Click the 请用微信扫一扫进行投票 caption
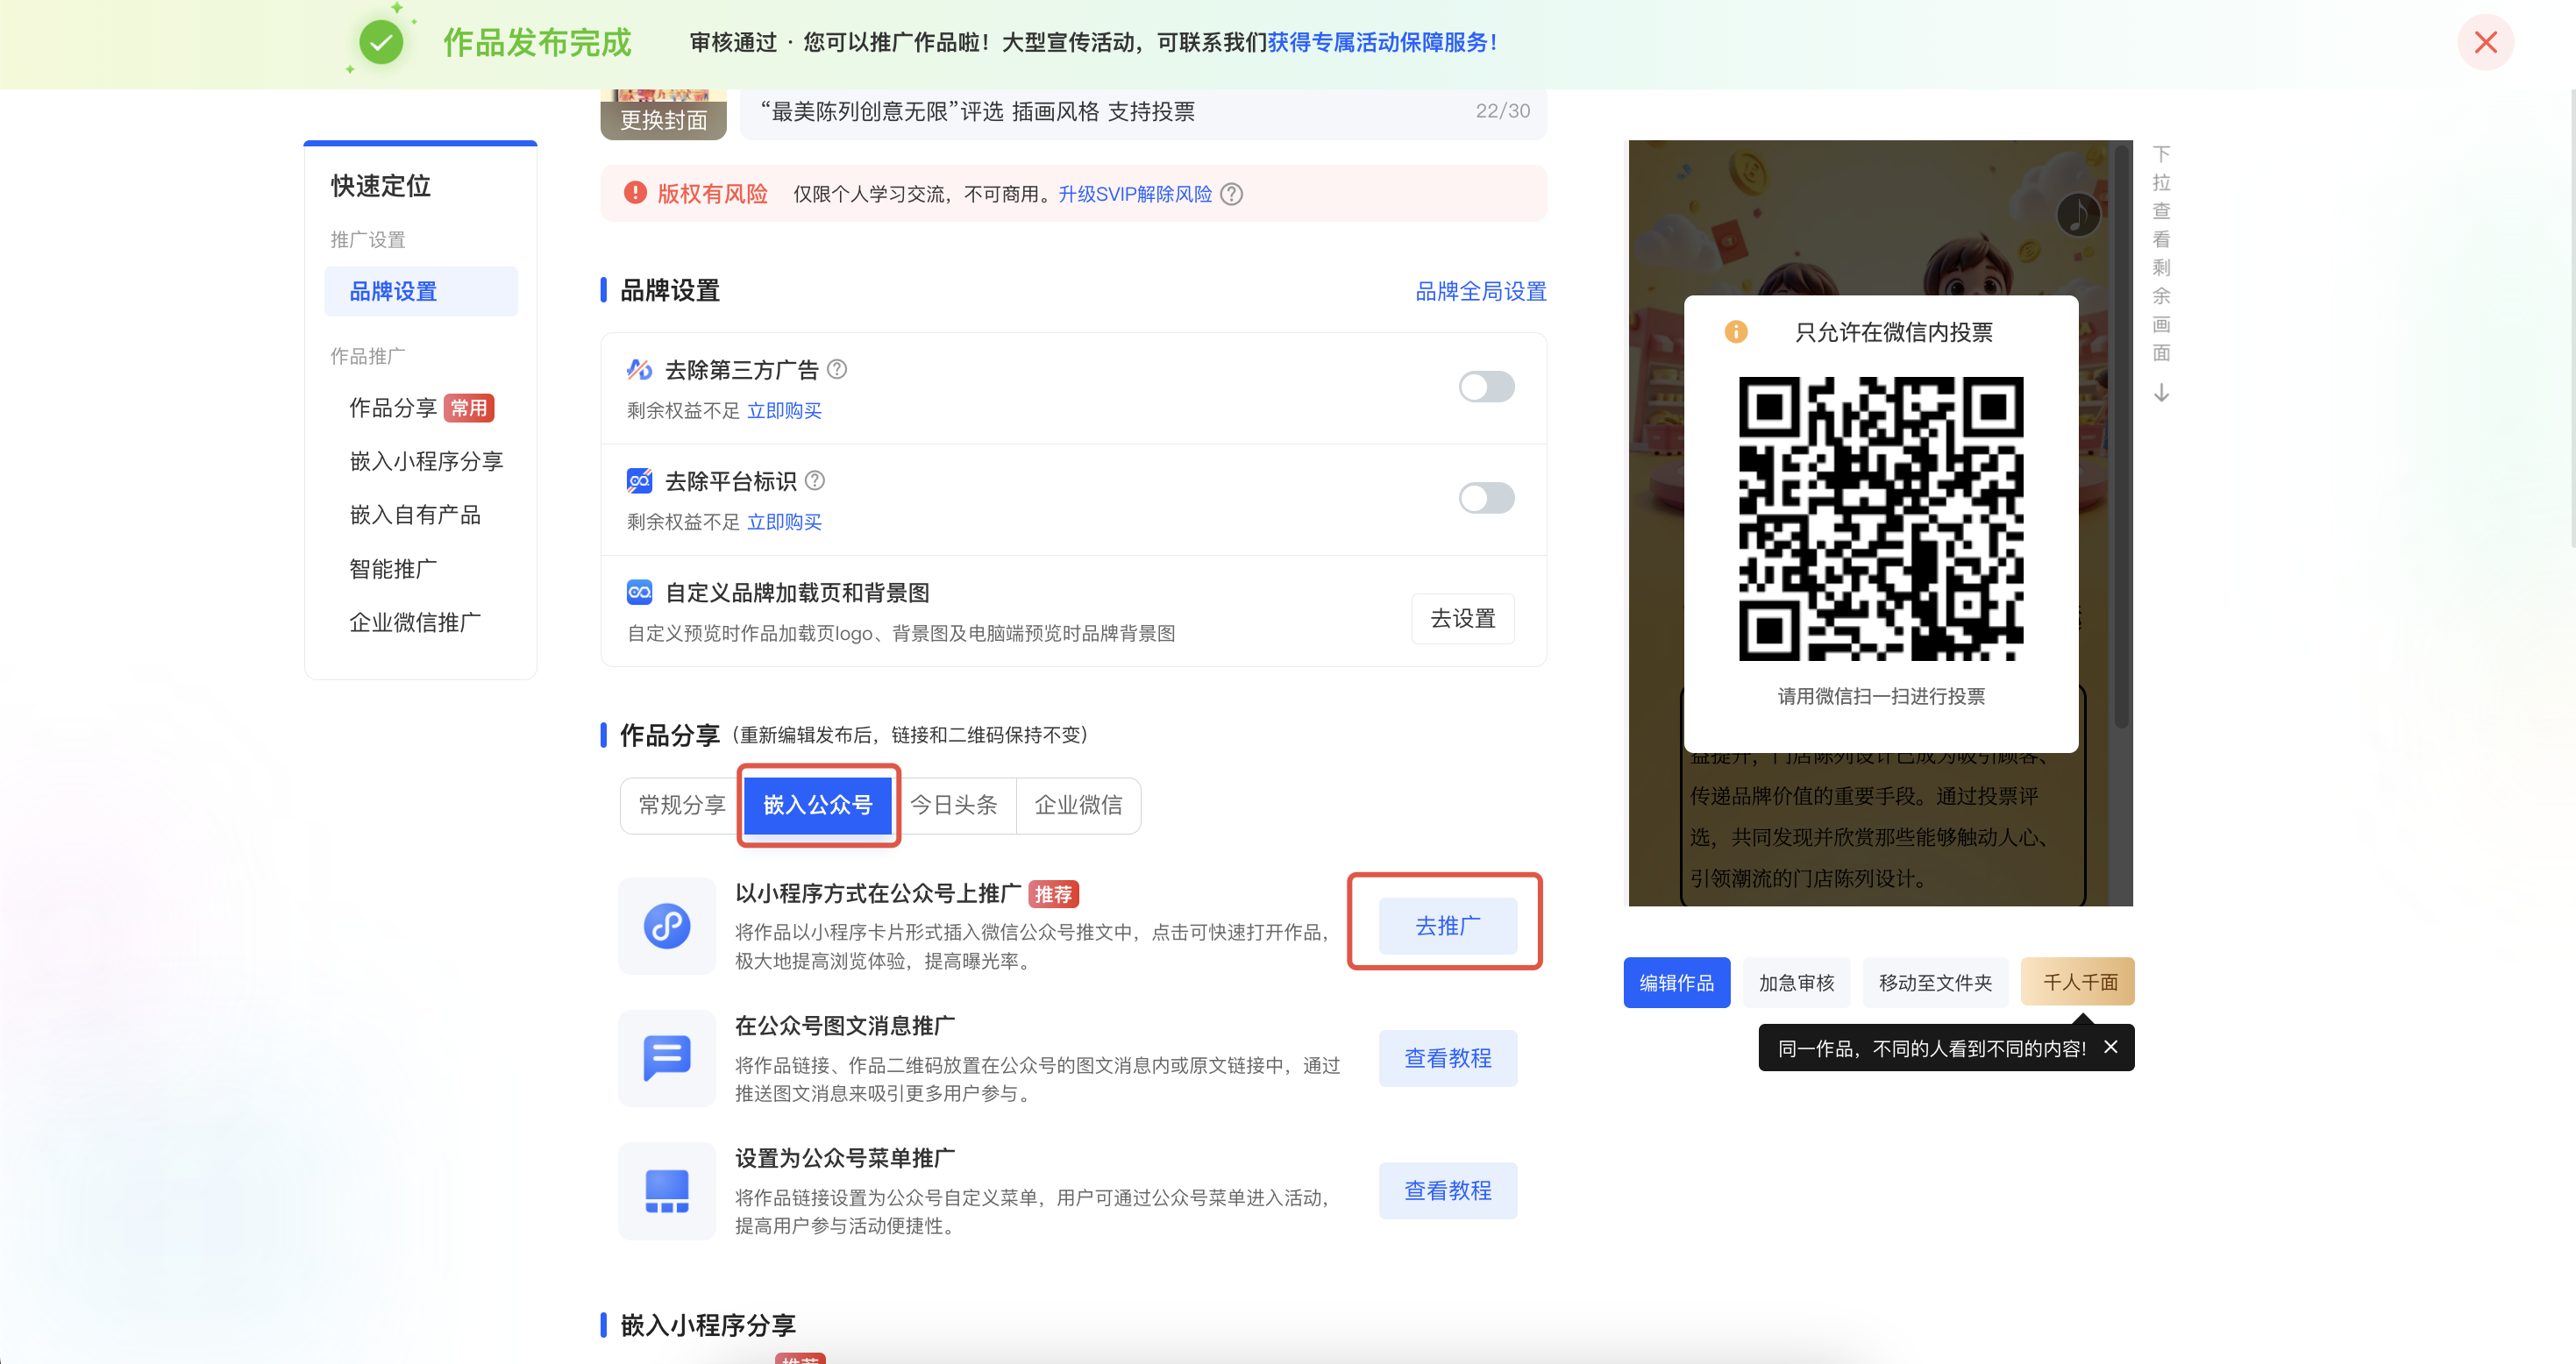Viewport: 2576px width, 1364px height. [1881, 696]
